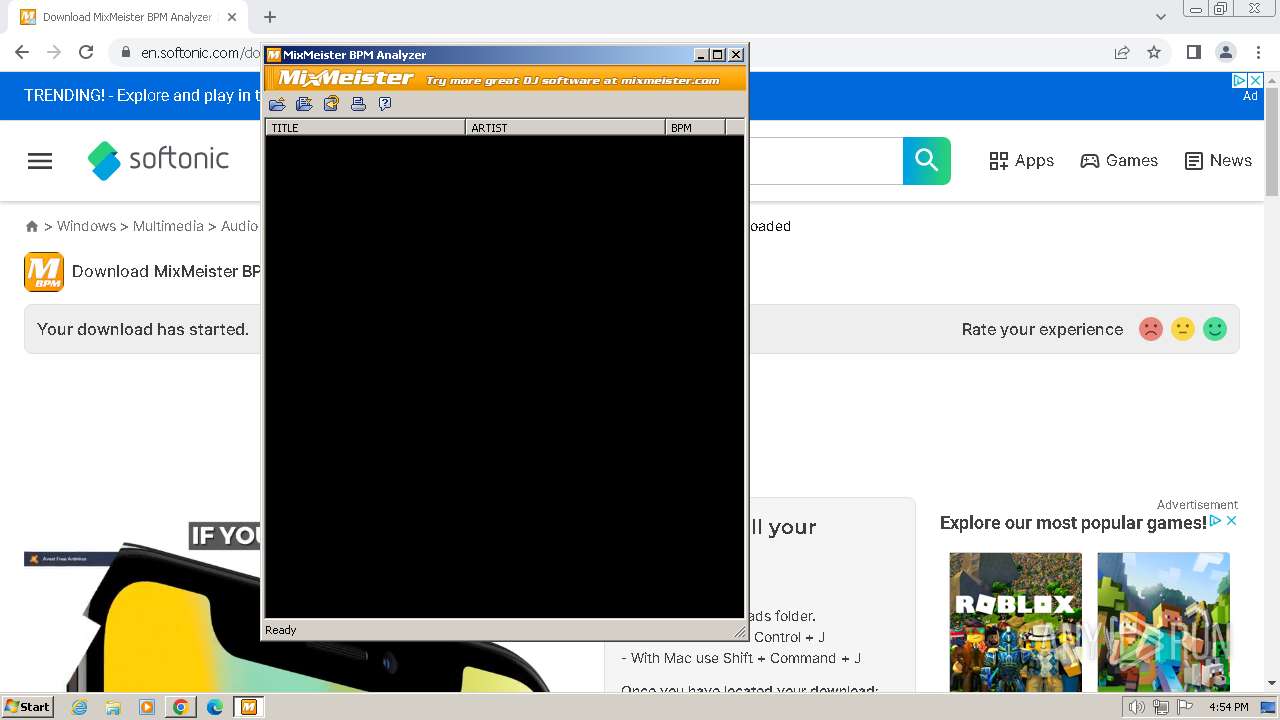This screenshot has height=720, width=1280.
Task: Rate experience with the yellow neutral face
Action: [1183, 329]
